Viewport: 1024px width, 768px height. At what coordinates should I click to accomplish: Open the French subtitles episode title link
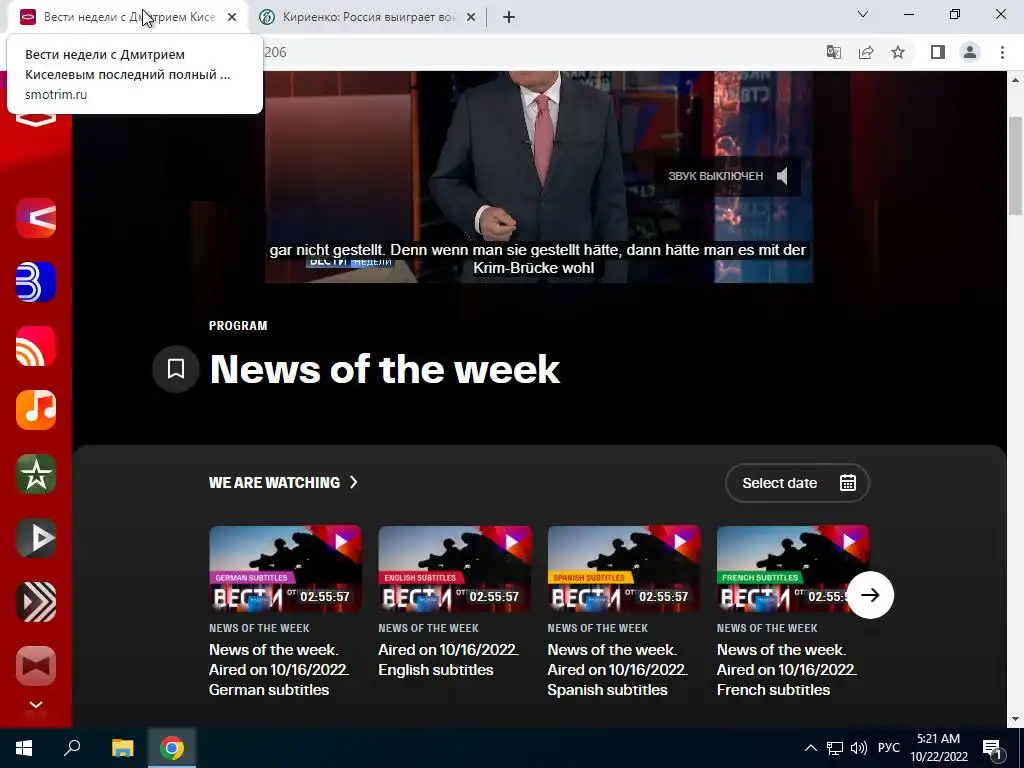coord(786,669)
